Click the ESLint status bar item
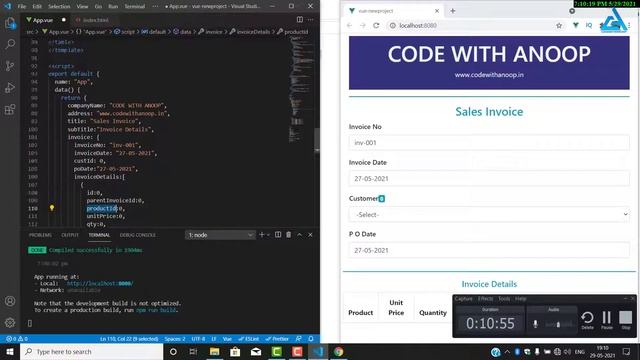This screenshot has height=360, width=640. [249, 339]
